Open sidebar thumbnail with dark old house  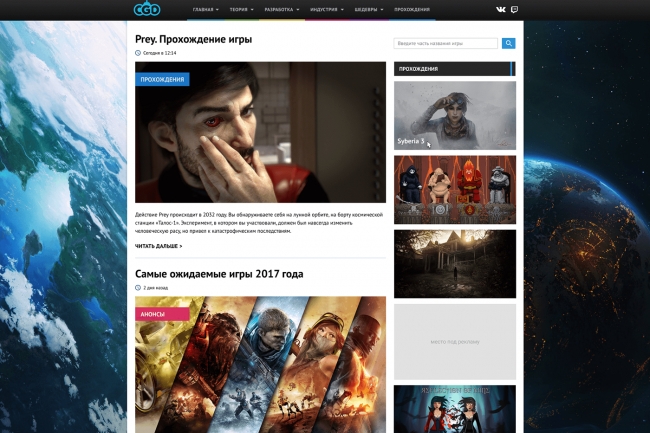pos(455,264)
